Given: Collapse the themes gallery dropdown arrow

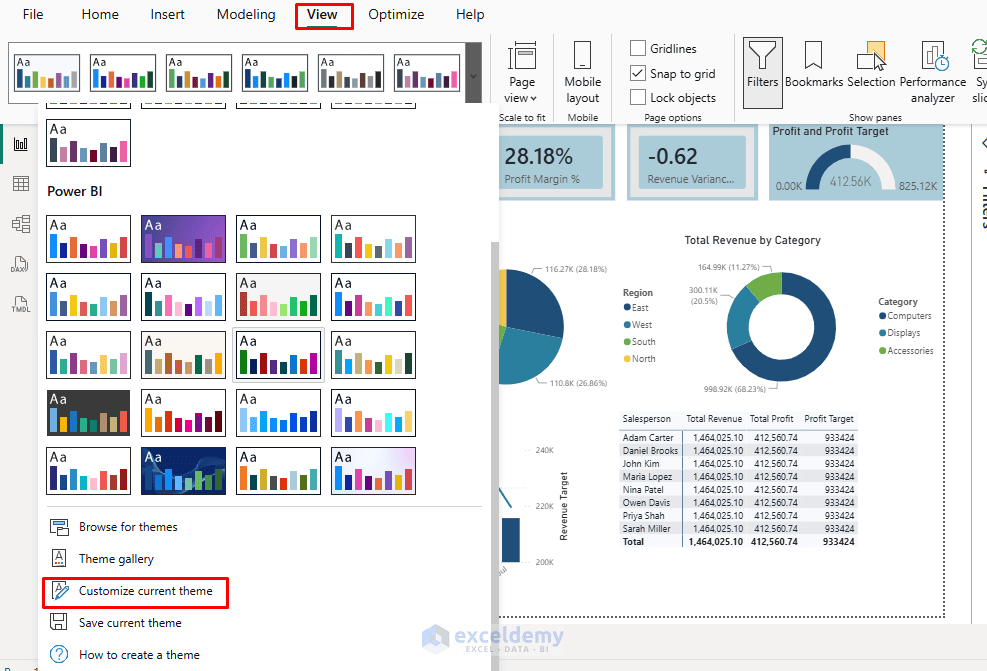Looking at the screenshot, I should 473,77.
